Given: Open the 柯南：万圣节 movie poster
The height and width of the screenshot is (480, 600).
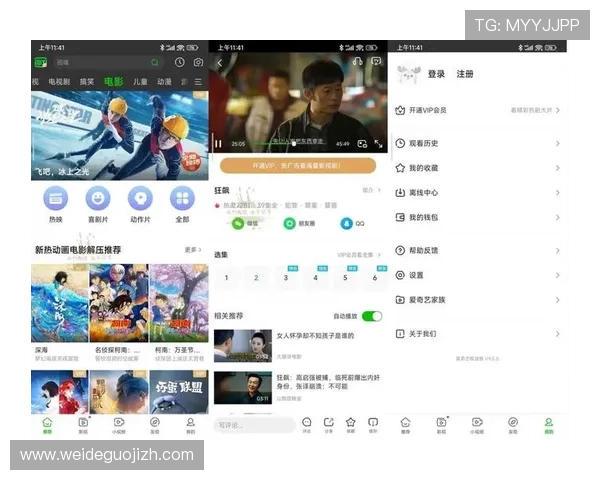Looking at the screenshot, I should [x=179, y=303].
